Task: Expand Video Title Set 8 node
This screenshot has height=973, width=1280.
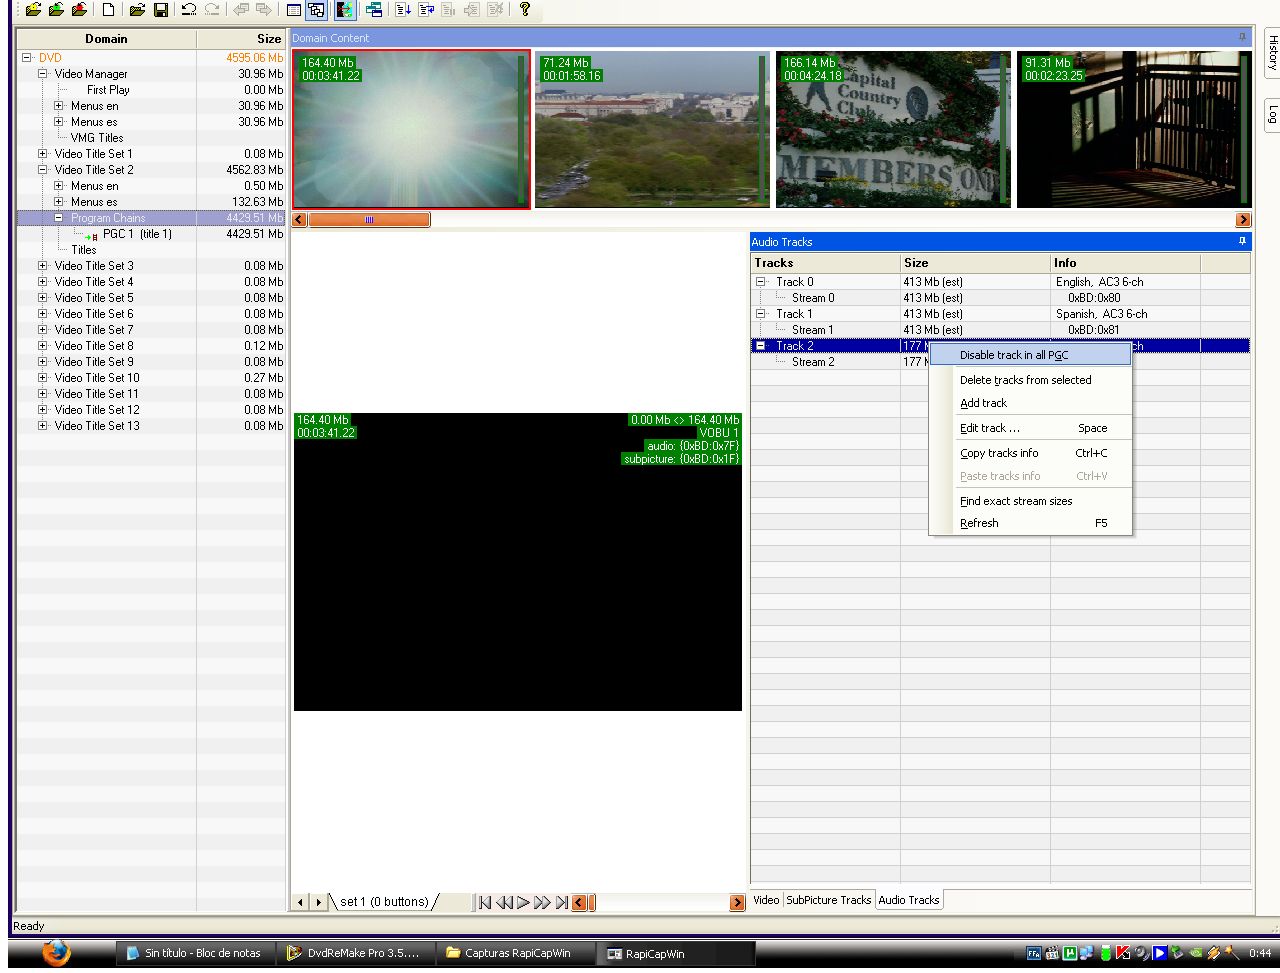Action: click(x=43, y=346)
